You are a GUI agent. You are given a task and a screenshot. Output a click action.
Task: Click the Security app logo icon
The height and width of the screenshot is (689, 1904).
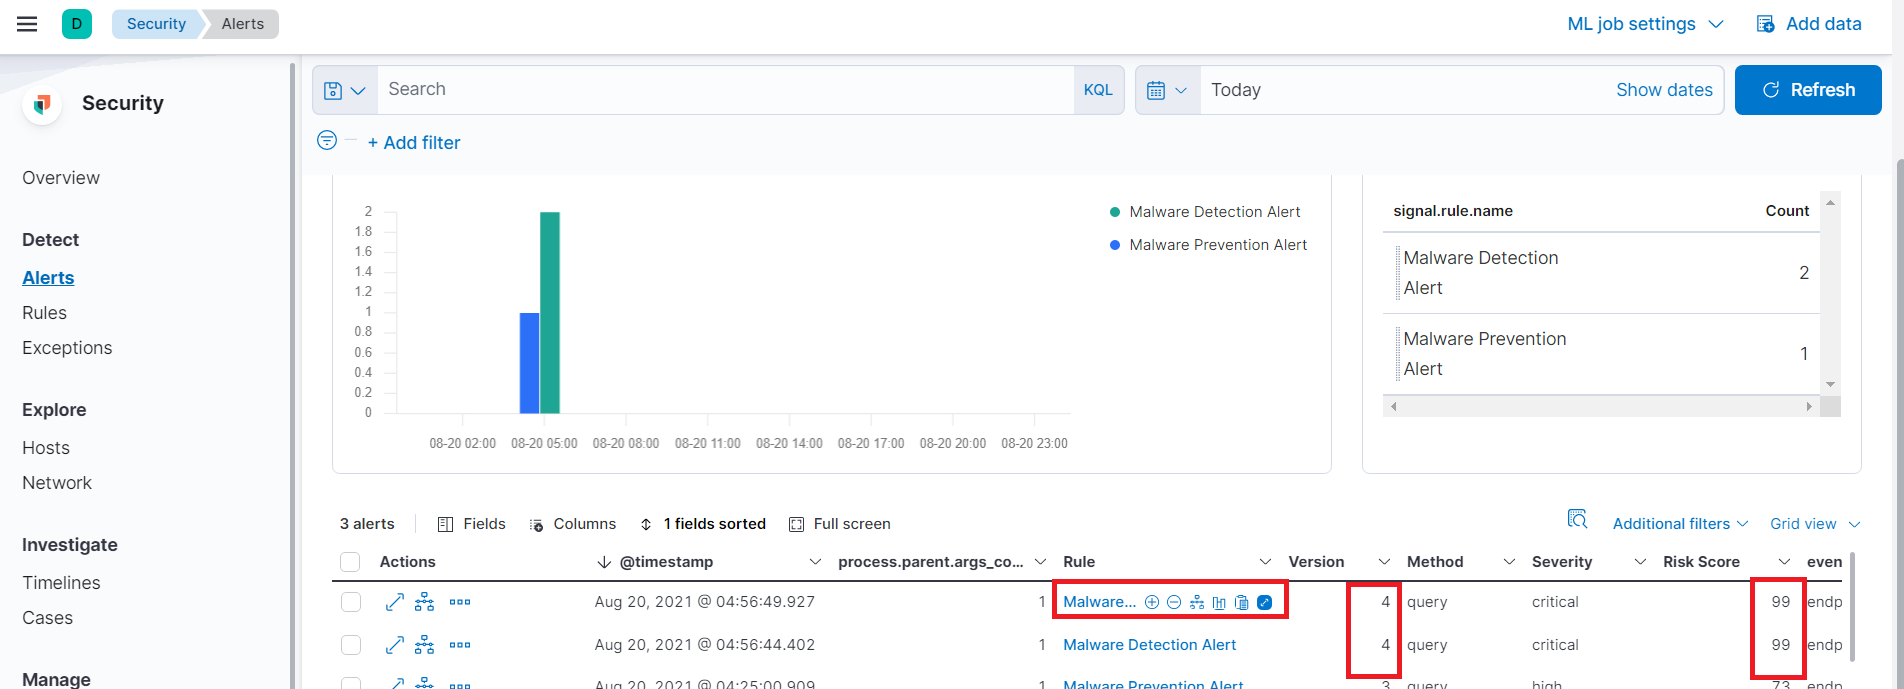(x=42, y=104)
